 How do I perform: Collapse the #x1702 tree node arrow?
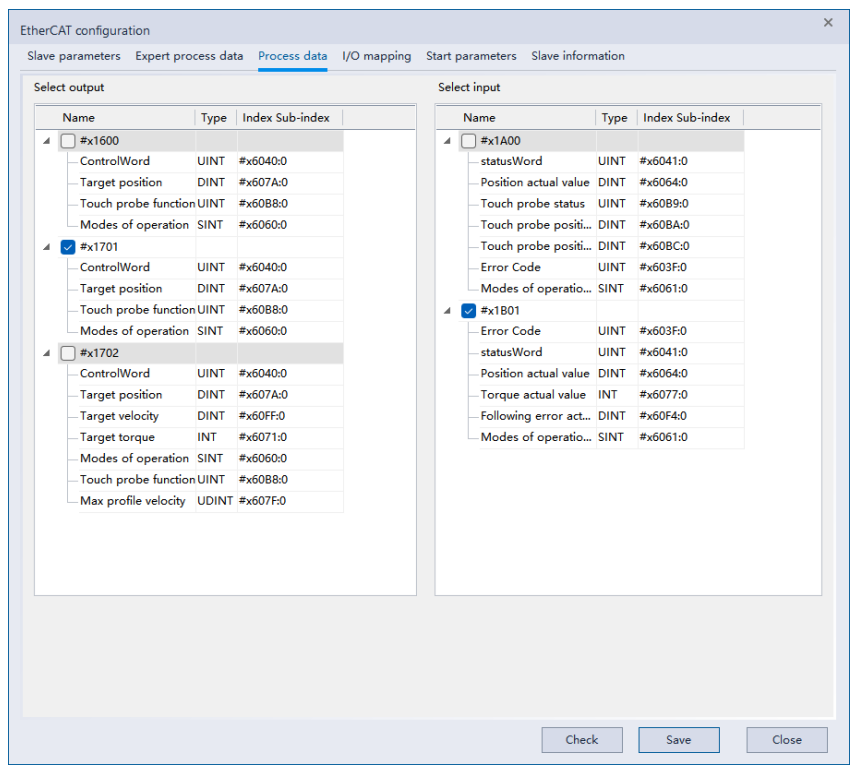(x=47, y=353)
